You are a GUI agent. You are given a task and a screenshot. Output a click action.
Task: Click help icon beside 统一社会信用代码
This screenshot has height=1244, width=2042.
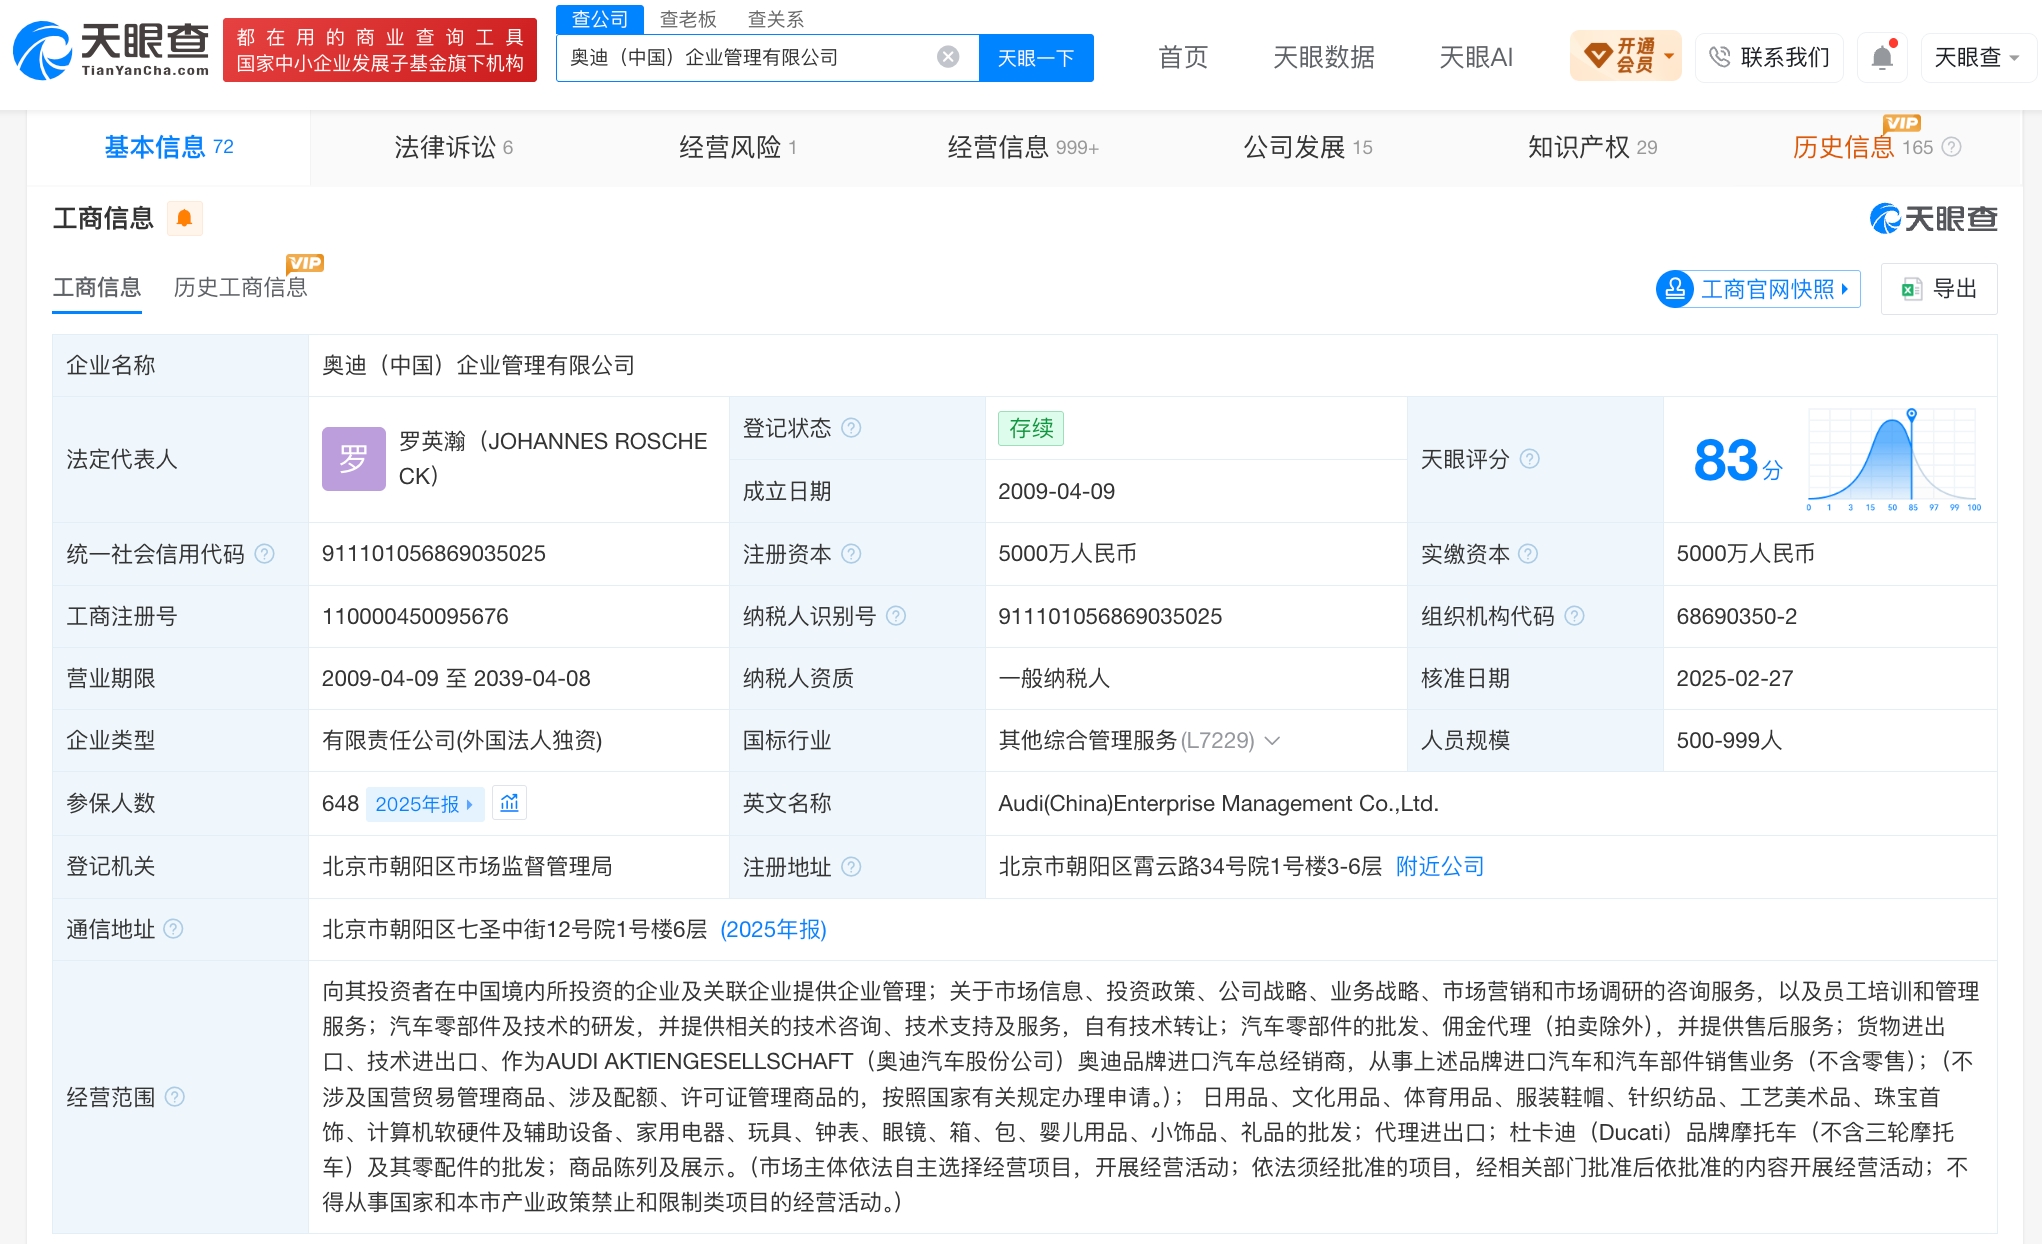(x=264, y=554)
